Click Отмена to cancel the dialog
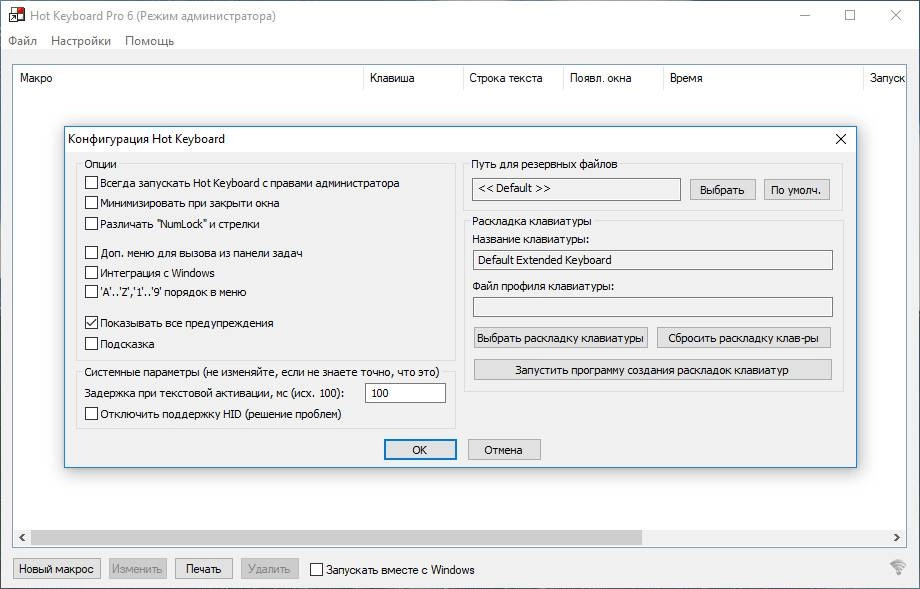This screenshot has height=589, width=920. point(503,450)
